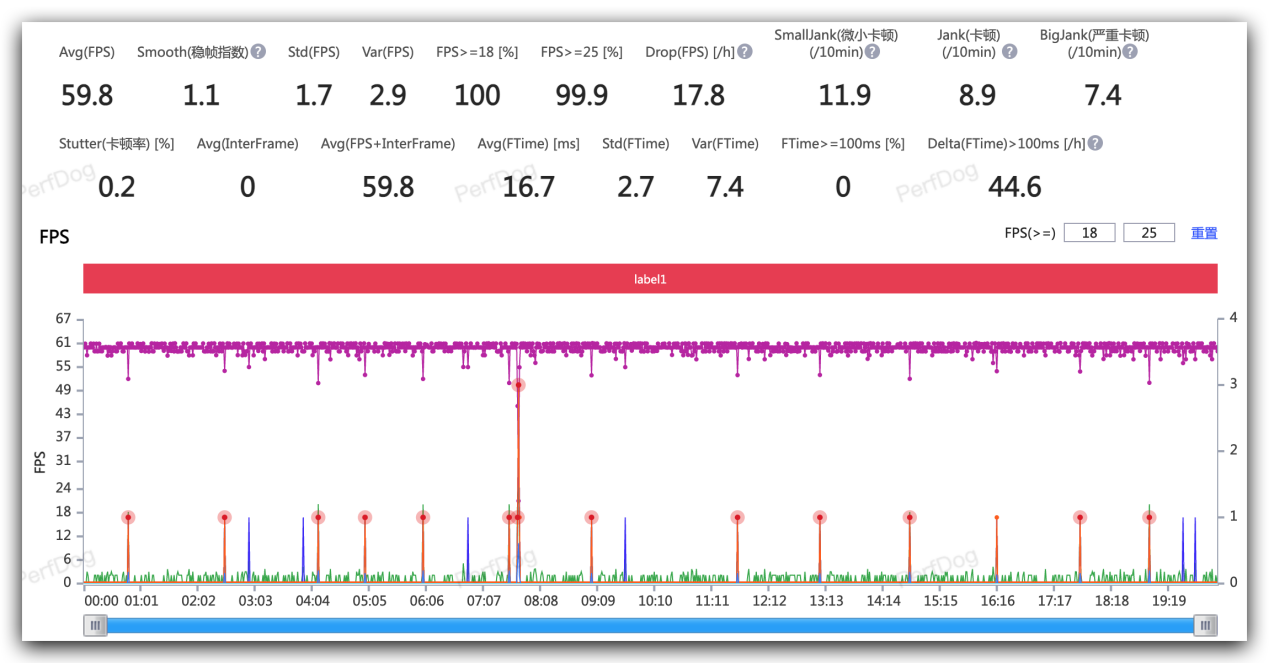Click the jank marker at the tall spike peak
This screenshot has height=663, width=1269.
[518, 385]
